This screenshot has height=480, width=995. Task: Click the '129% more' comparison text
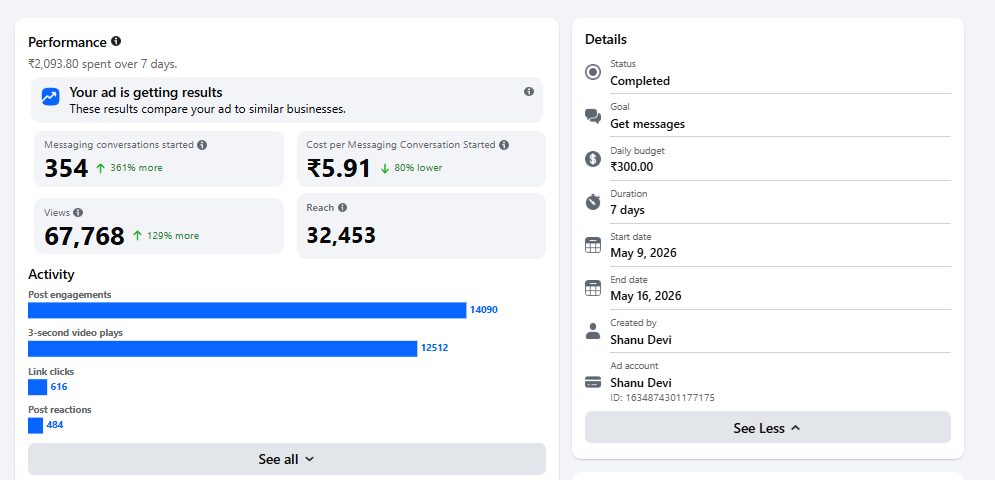[173, 236]
